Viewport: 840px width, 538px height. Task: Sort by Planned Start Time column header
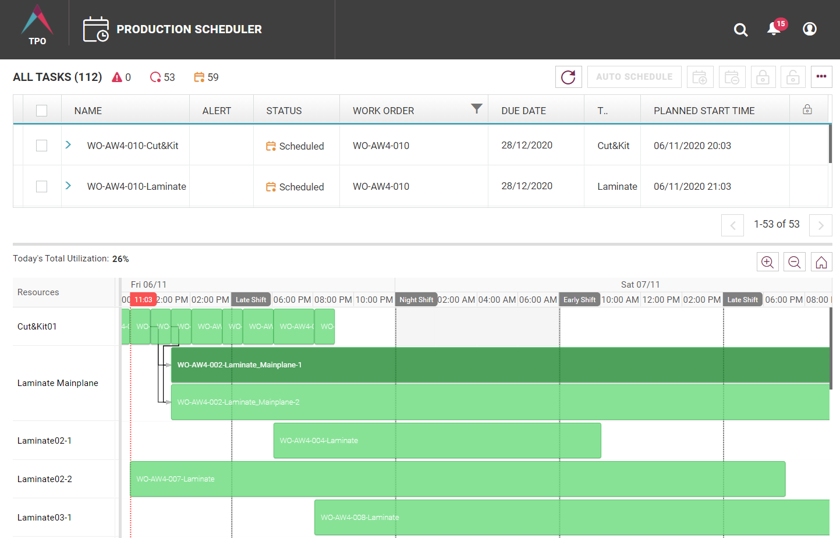(703, 111)
